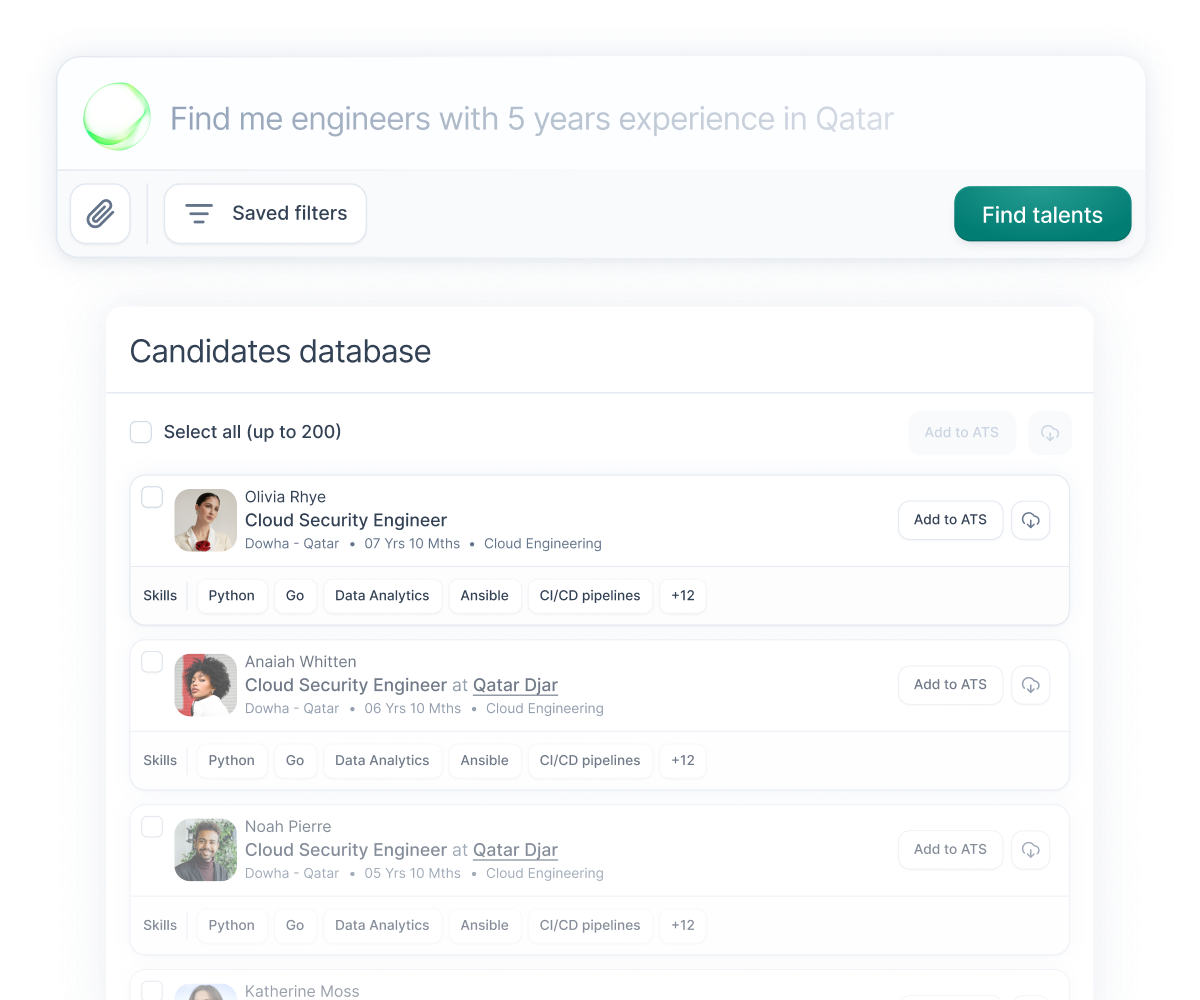
Task: Download Noah Pierre's profile
Action: click(1030, 850)
